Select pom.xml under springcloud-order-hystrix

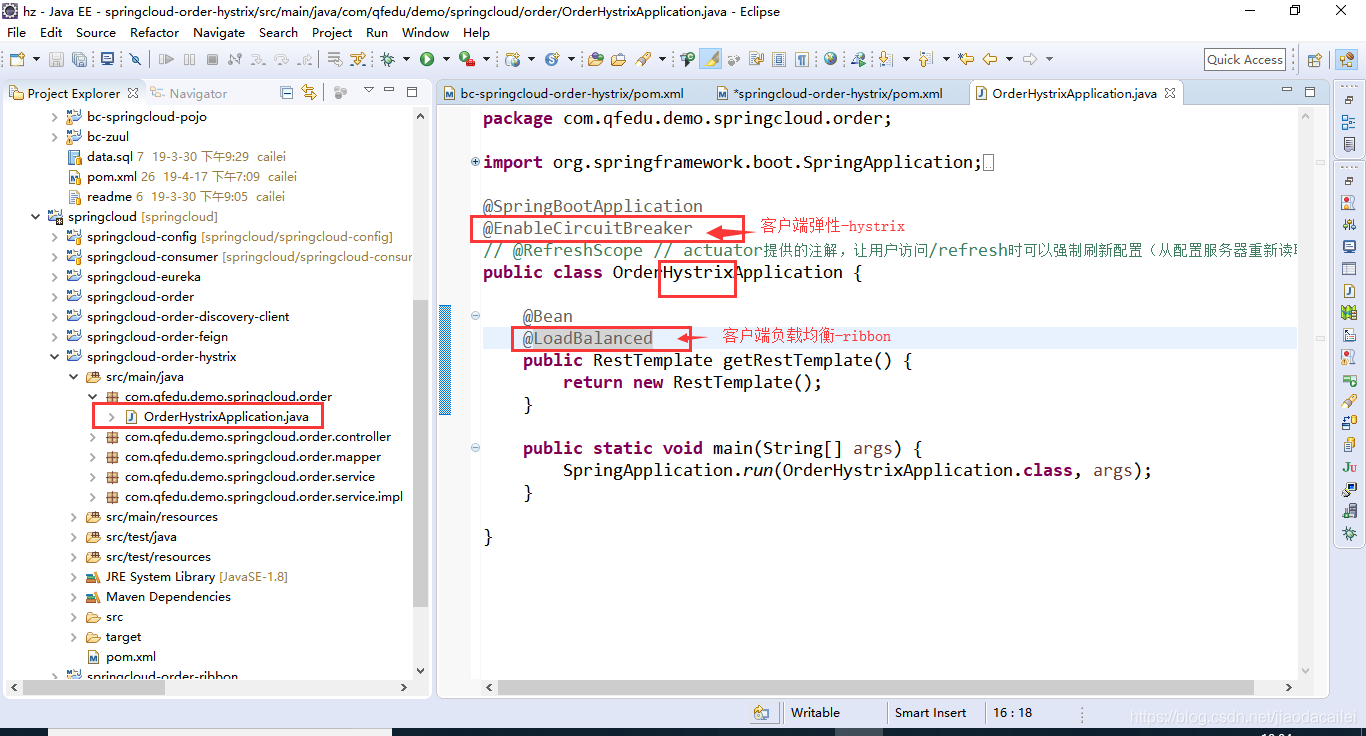(x=130, y=657)
